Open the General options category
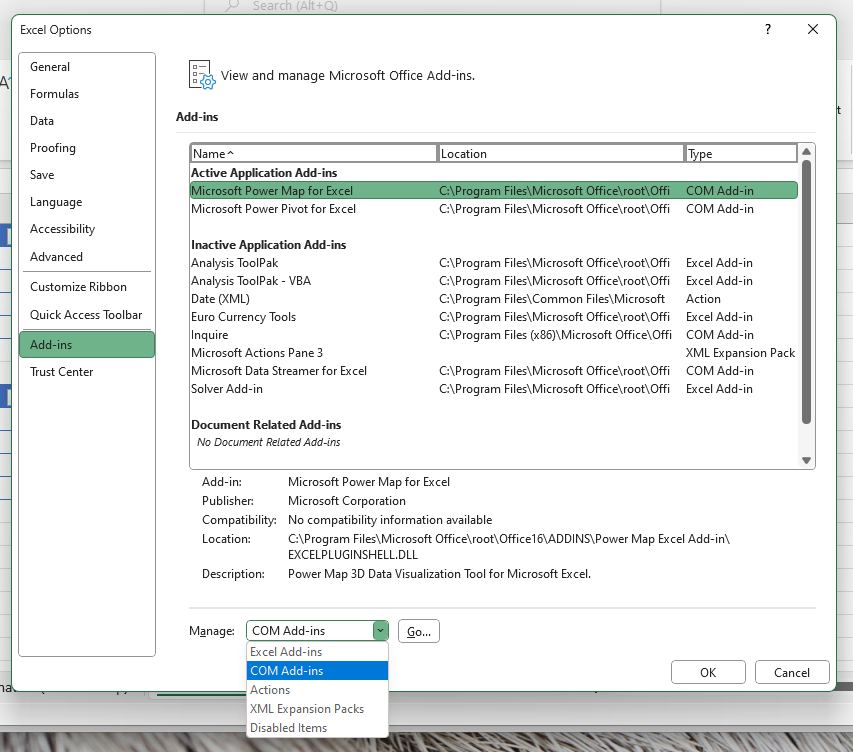The width and height of the screenshot is (853, 752). pos(86,67)
